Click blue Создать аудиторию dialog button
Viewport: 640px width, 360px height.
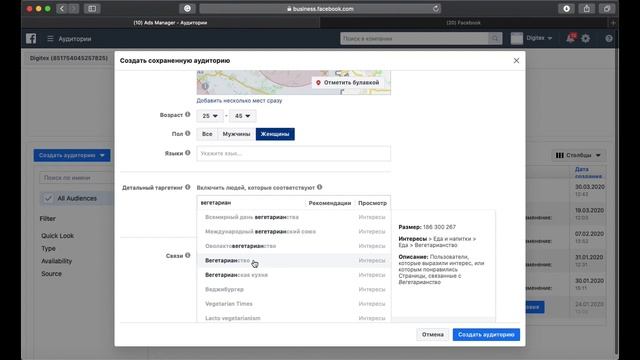486,335
